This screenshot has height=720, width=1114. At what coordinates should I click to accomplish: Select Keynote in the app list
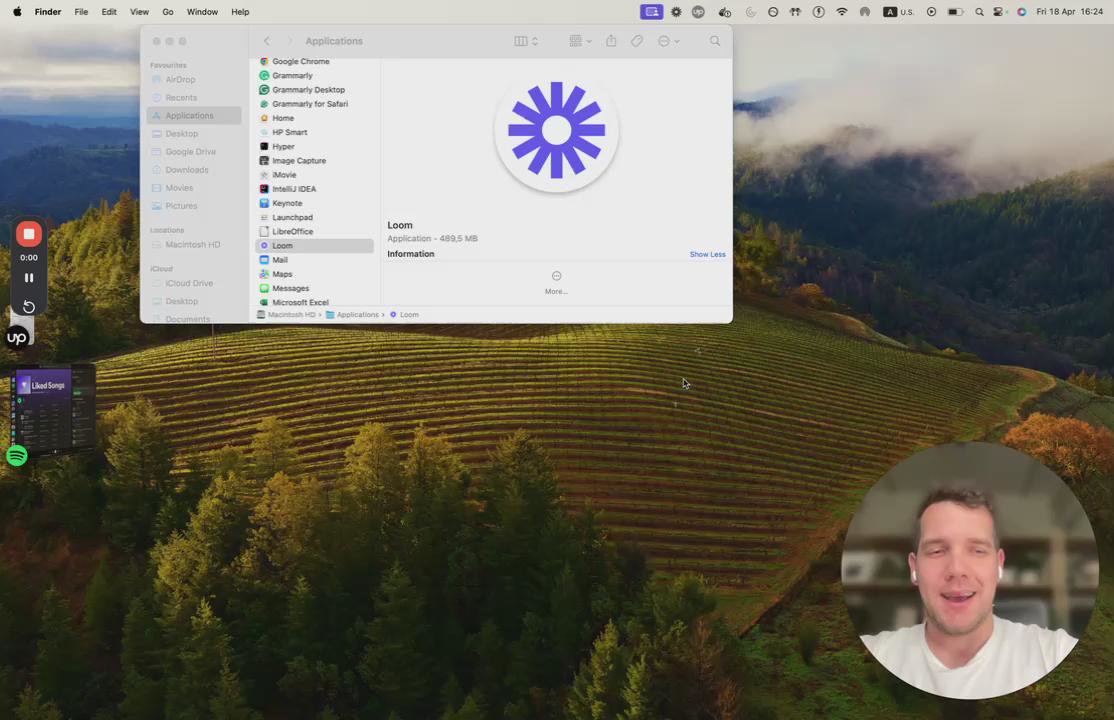[x=314, y=203]
